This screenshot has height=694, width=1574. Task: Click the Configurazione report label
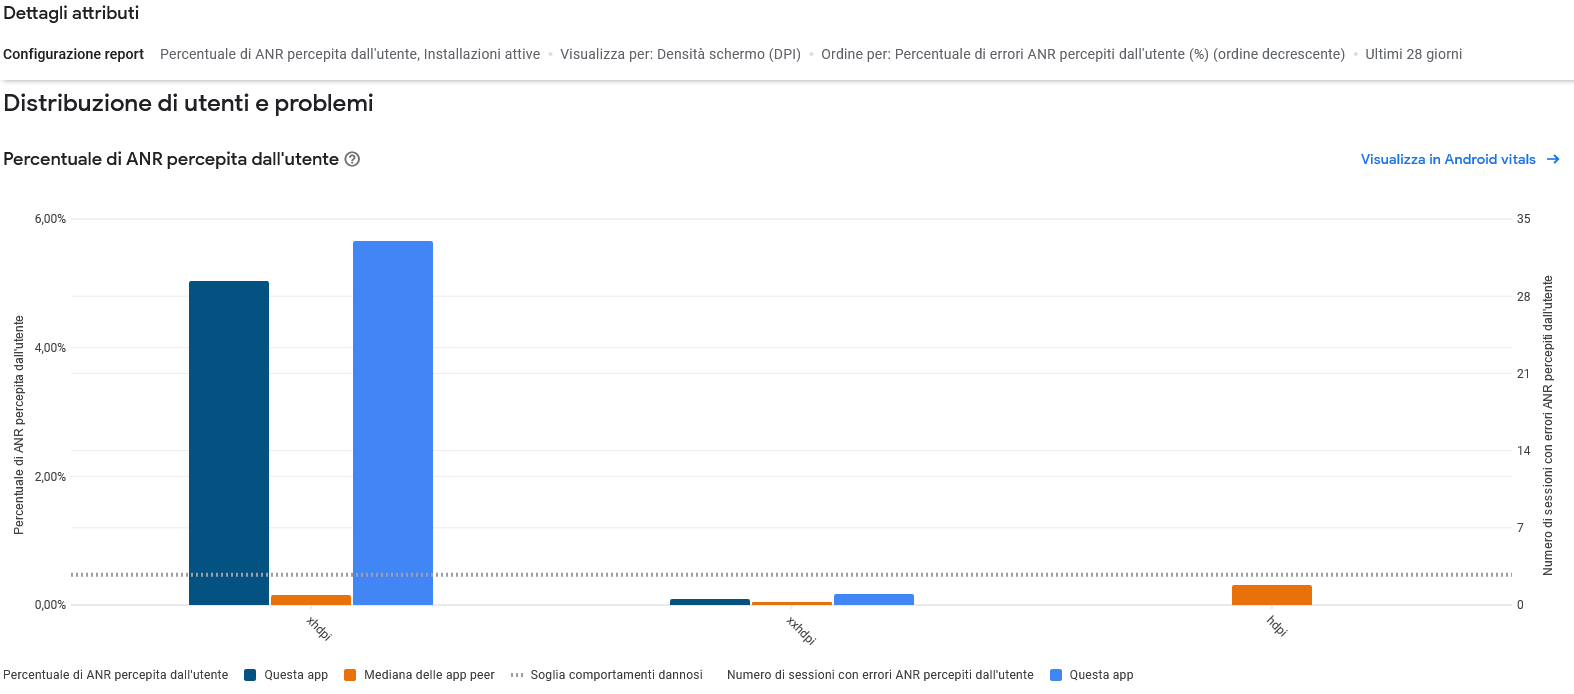[x=73, y=54]
